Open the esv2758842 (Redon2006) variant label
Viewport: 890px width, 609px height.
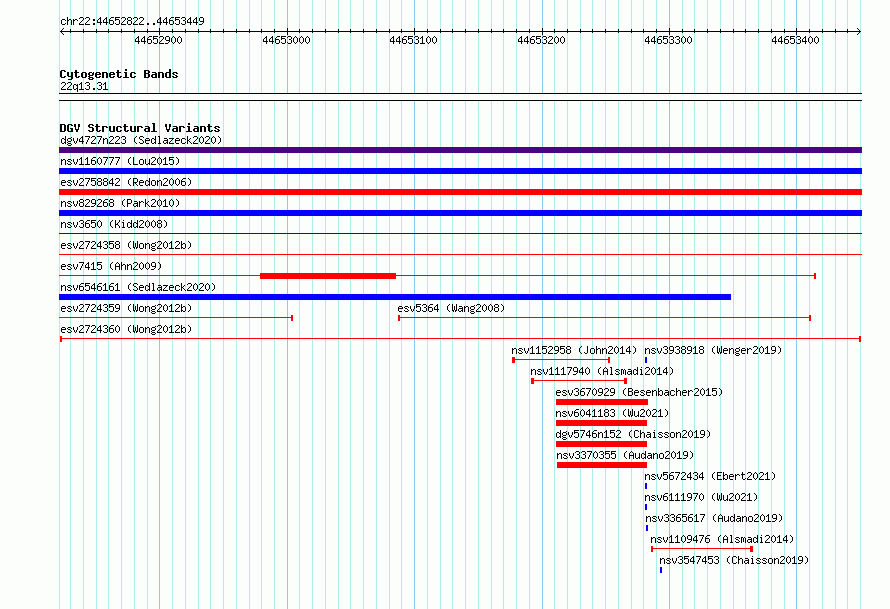(x=126, y=182)
